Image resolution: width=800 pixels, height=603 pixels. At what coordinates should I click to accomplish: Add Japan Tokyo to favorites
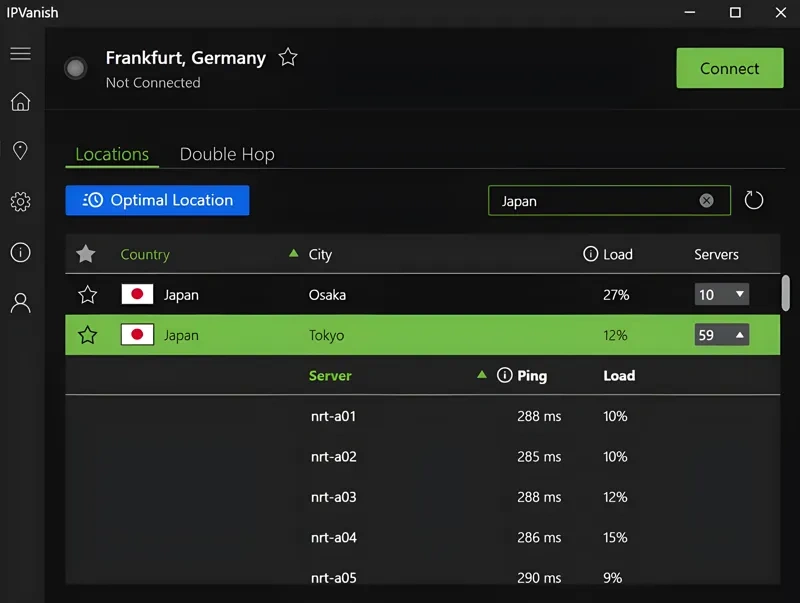point(87,335)
